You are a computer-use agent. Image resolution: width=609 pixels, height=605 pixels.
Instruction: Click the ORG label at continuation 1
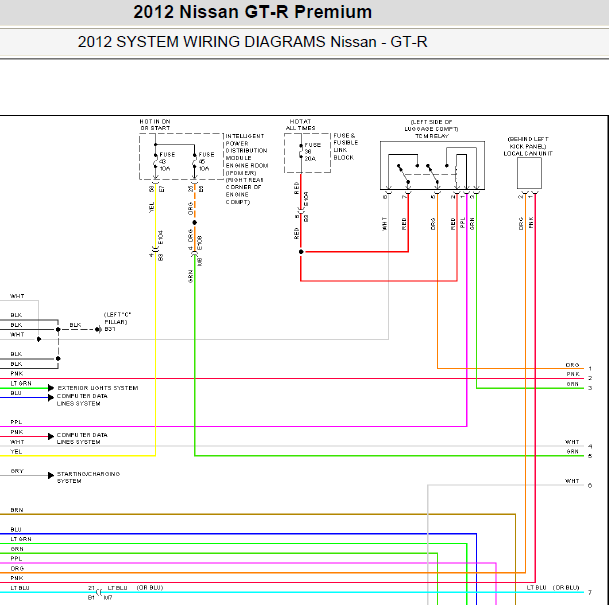pos(572,365)
